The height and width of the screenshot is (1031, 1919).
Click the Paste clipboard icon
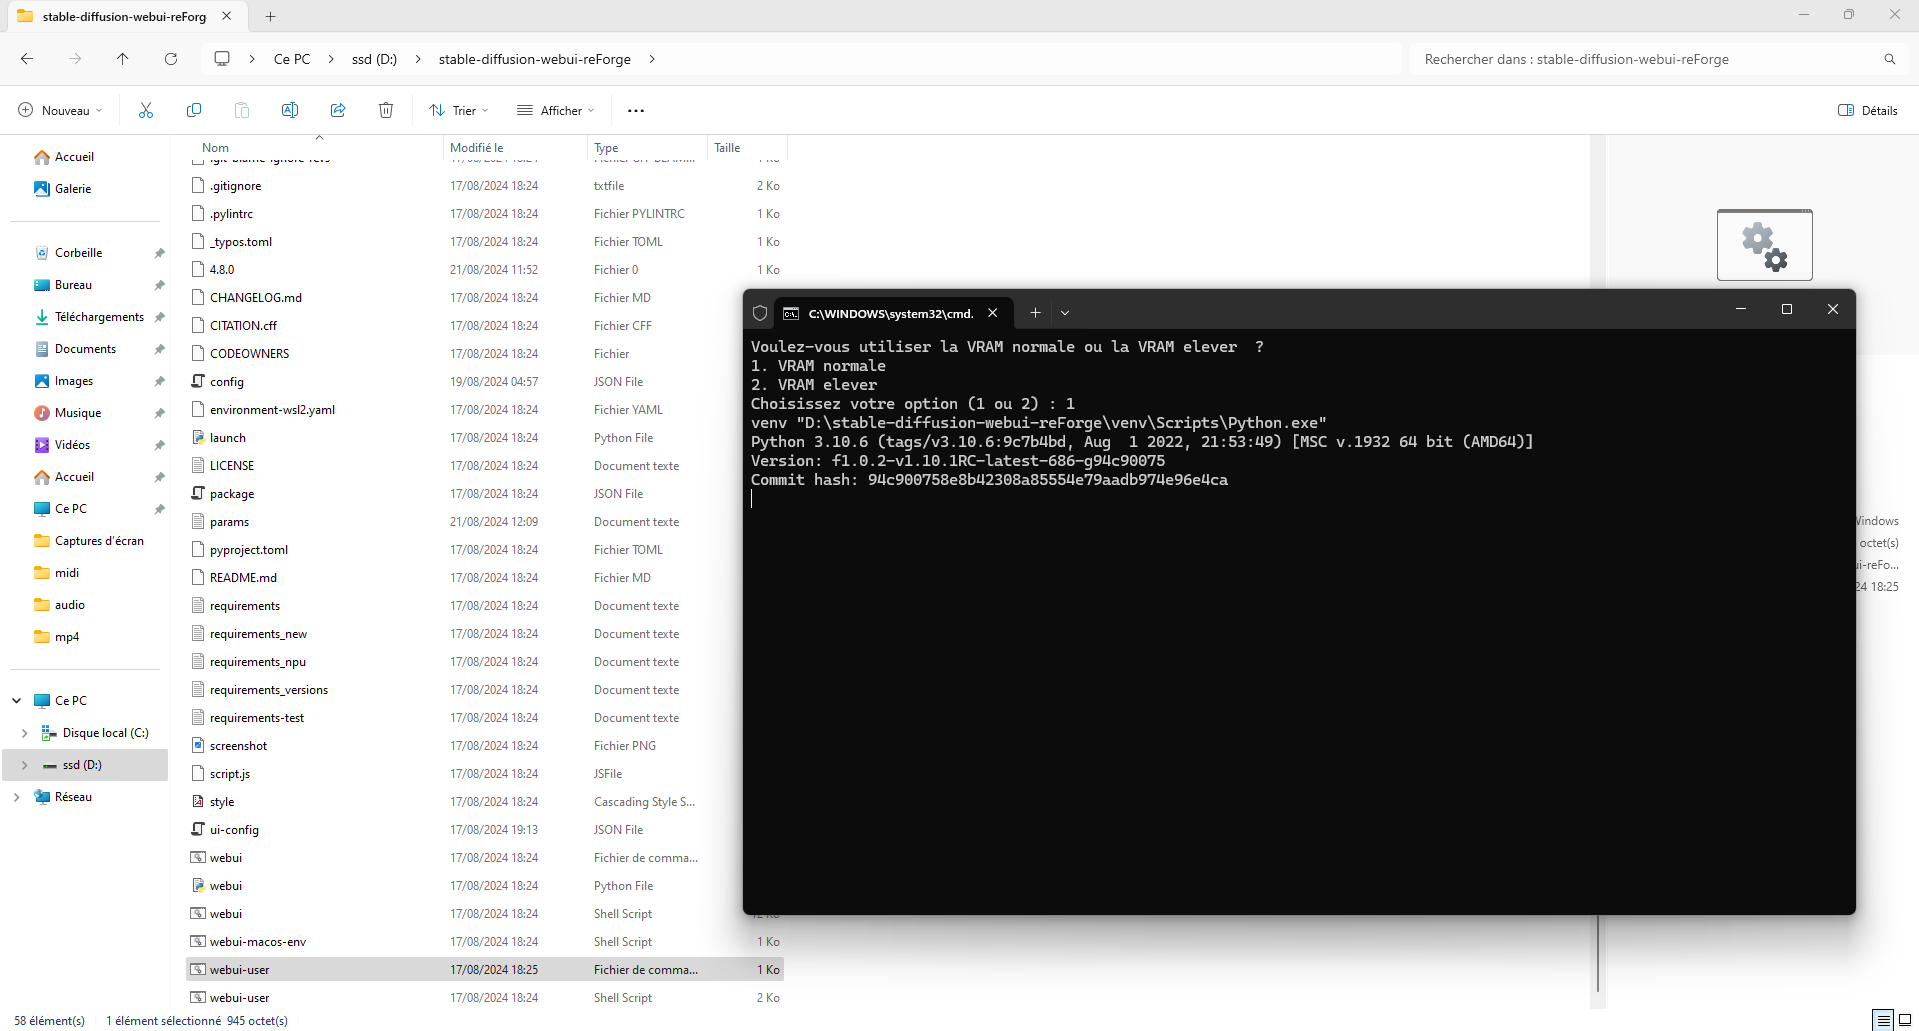point(242,110)
